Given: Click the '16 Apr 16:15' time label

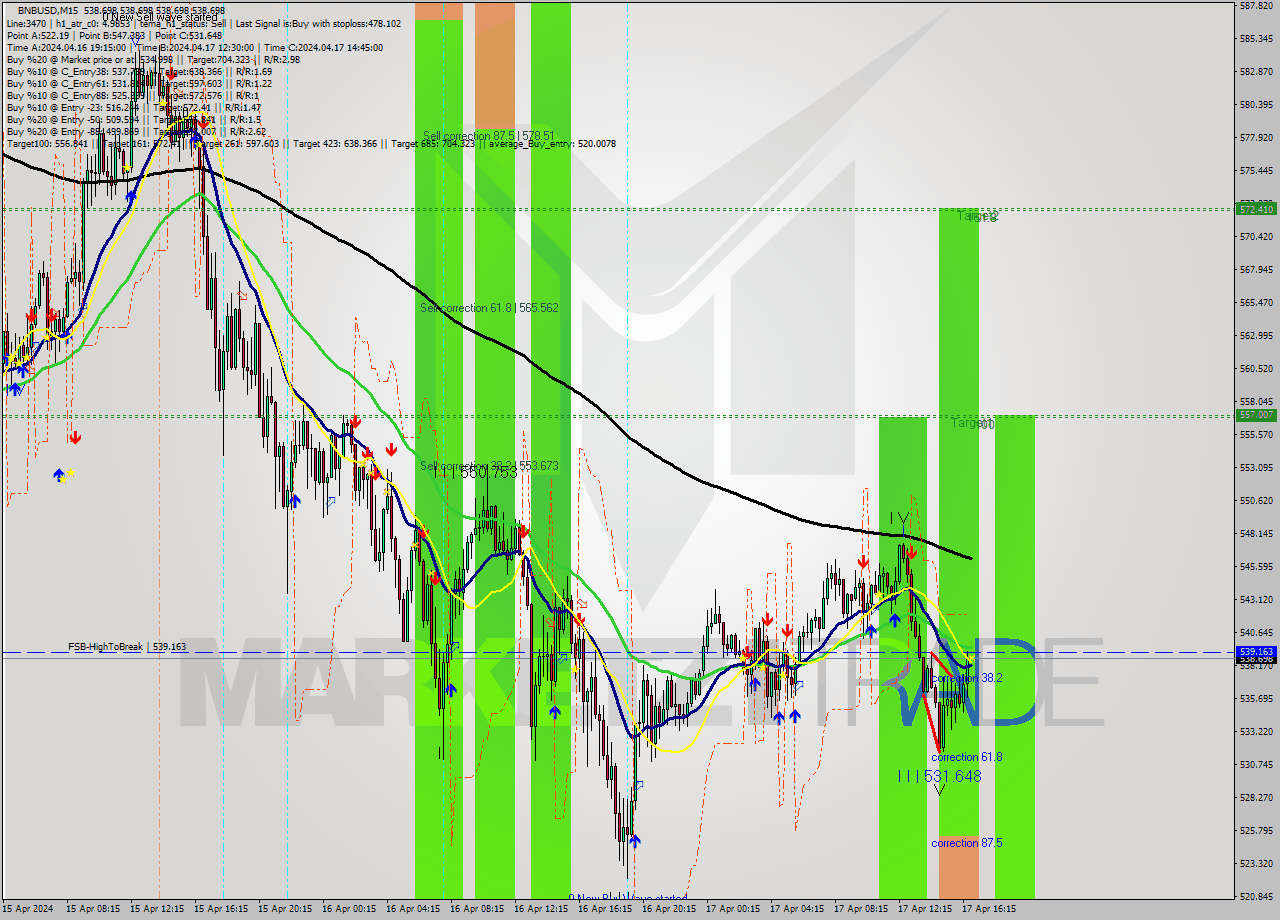Looking at the screenshot, I should pyautogui.click(x=605, y=909).
